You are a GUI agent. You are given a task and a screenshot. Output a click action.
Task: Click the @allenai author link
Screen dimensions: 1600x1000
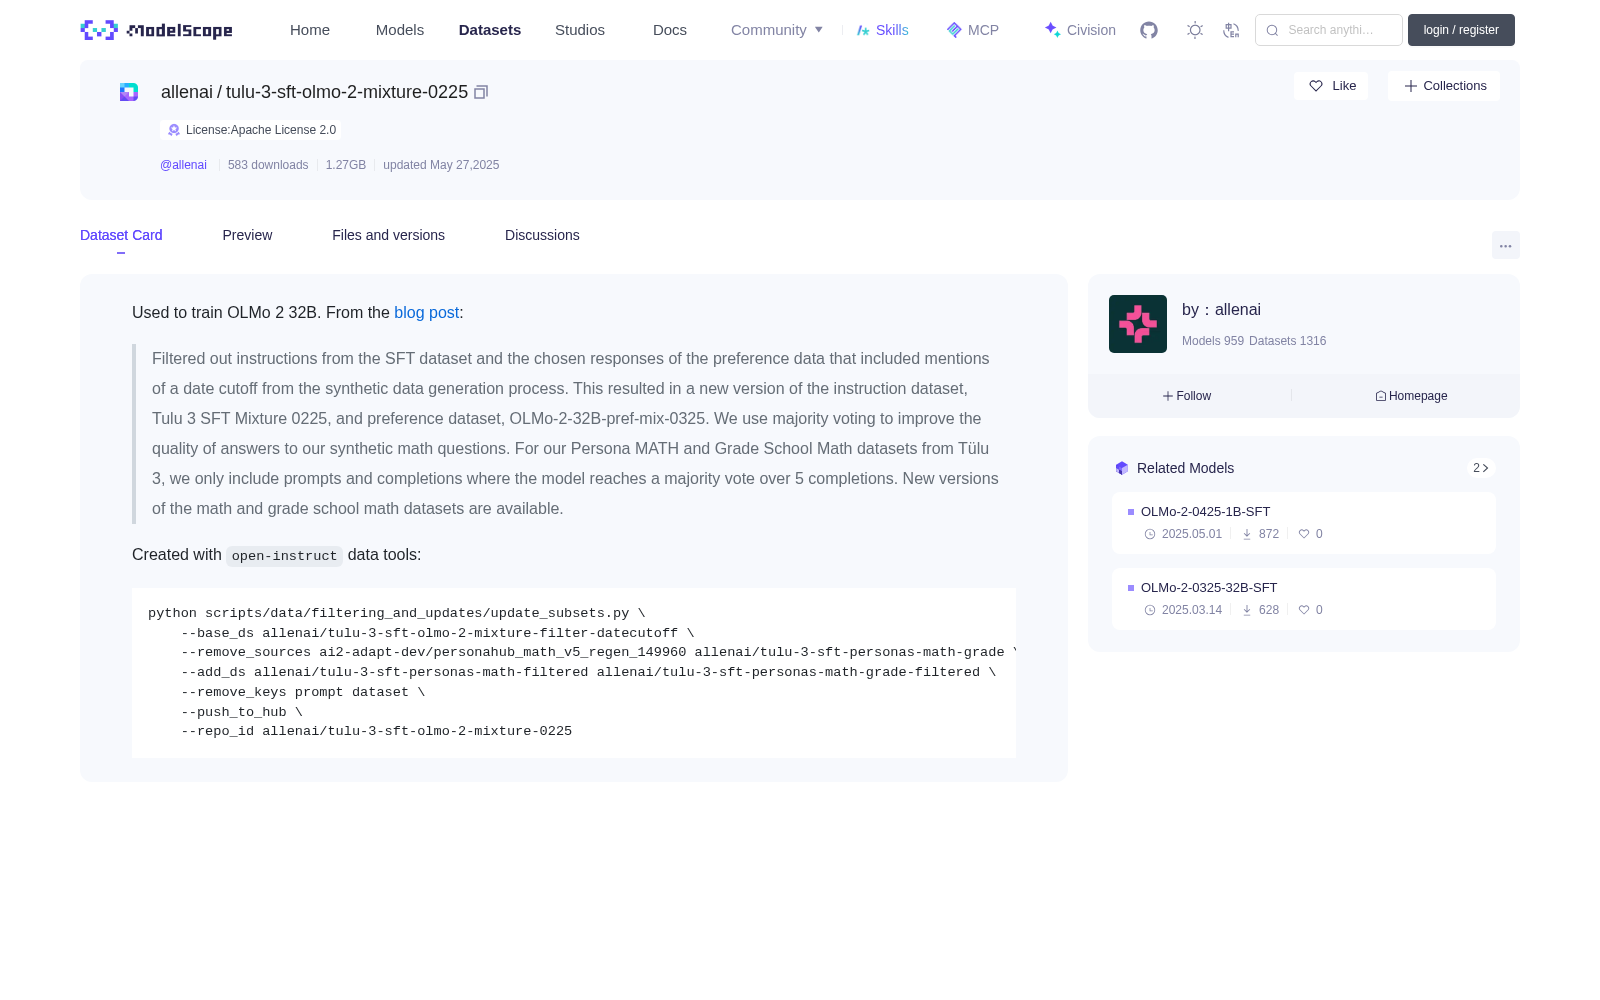click(183, 165)
